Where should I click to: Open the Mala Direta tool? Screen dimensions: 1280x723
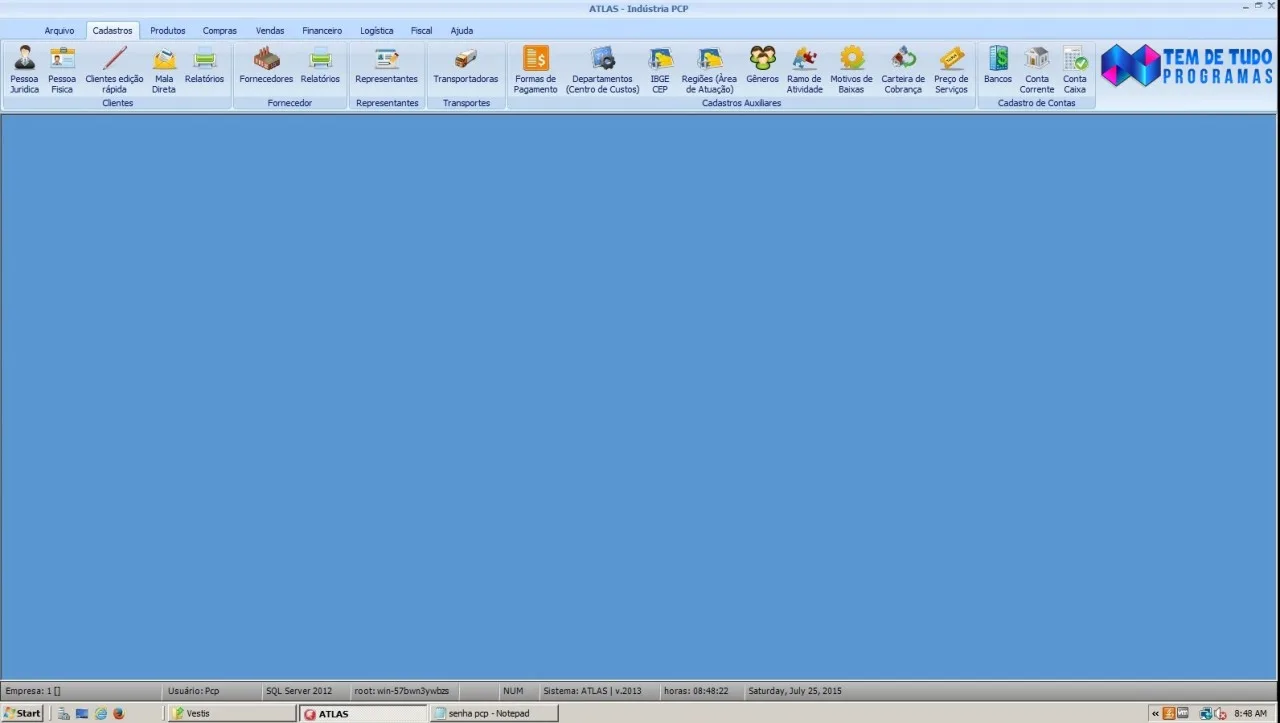click(164, 69)
